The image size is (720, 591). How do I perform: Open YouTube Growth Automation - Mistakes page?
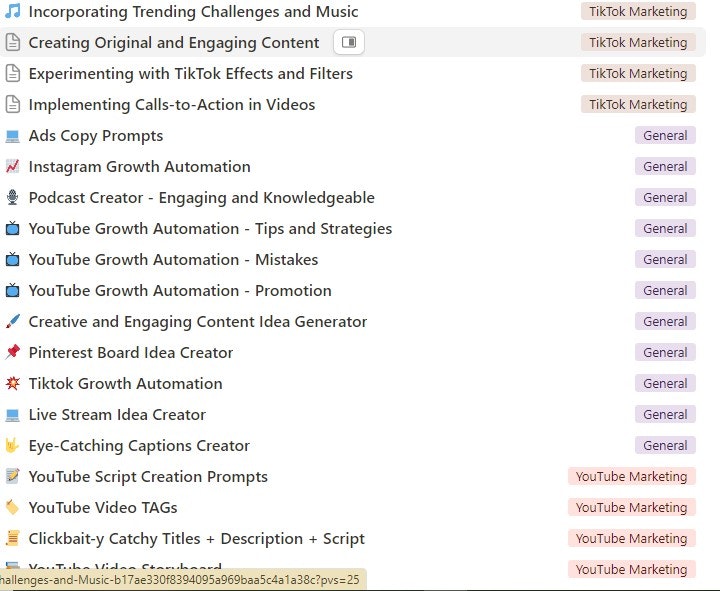coord(173,259)
